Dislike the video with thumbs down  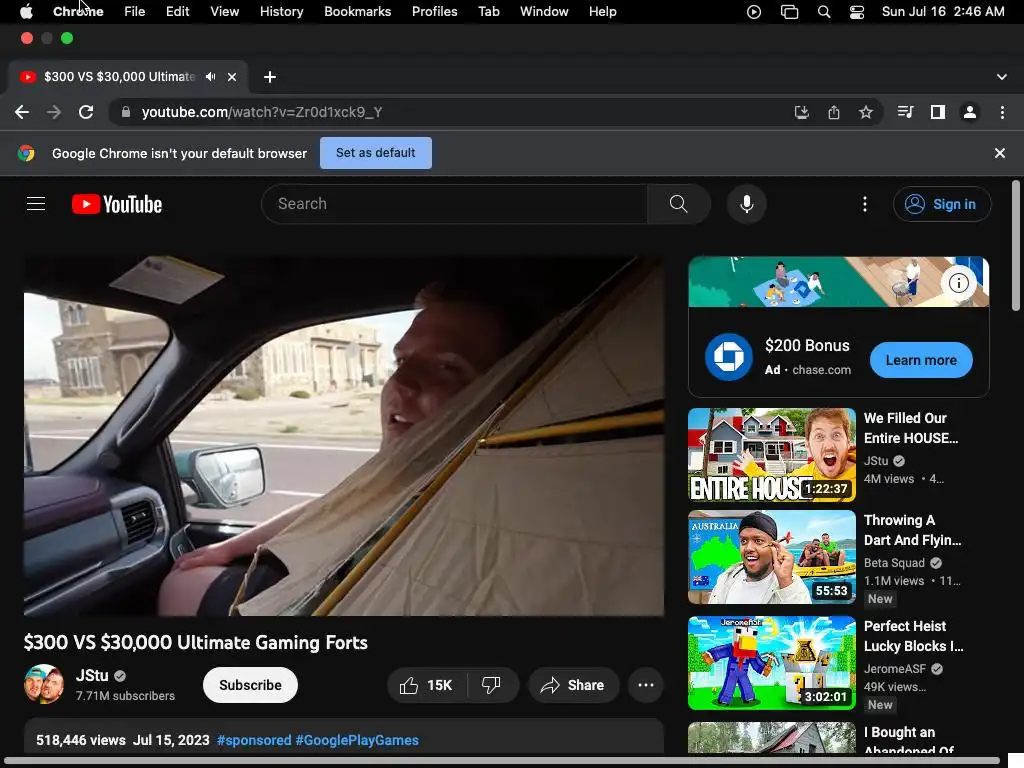[x=491, y=685]
